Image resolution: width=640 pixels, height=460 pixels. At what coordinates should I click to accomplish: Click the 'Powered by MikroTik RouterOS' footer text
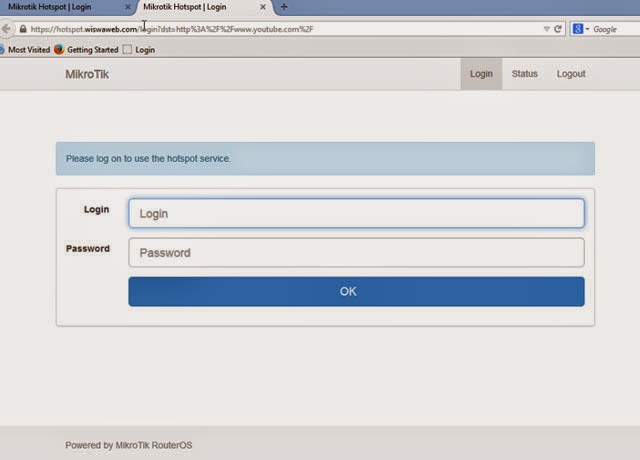pyautogui.click(x=129, y=445)
